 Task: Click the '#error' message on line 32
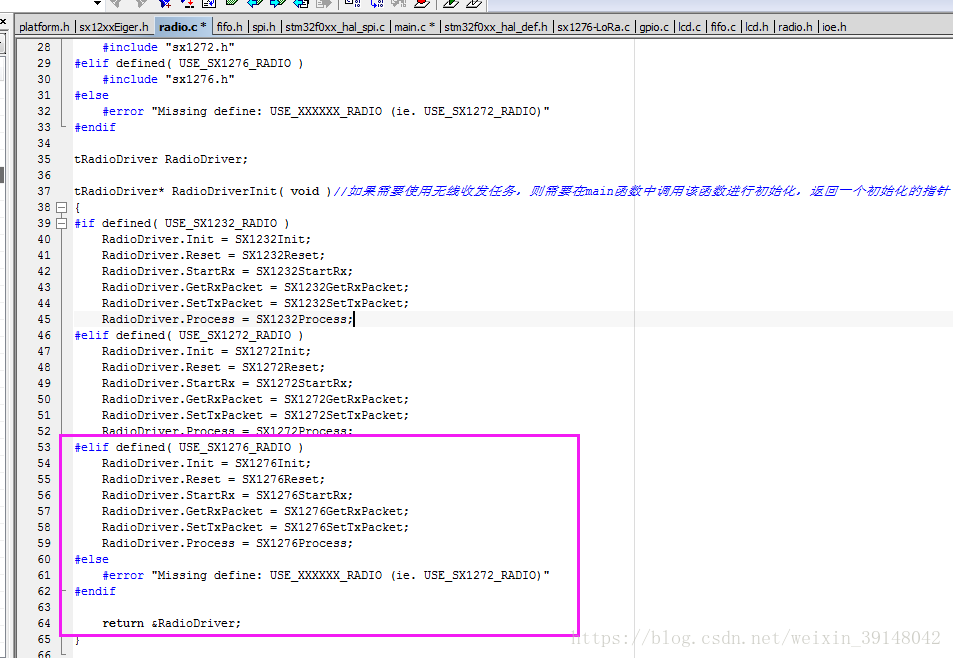click(326, 111)
